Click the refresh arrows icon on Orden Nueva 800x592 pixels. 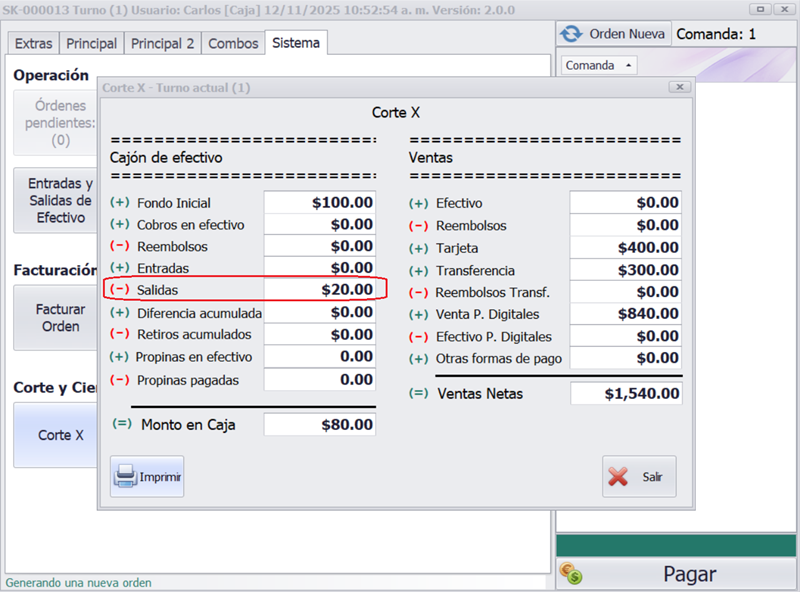click(571, 33)
